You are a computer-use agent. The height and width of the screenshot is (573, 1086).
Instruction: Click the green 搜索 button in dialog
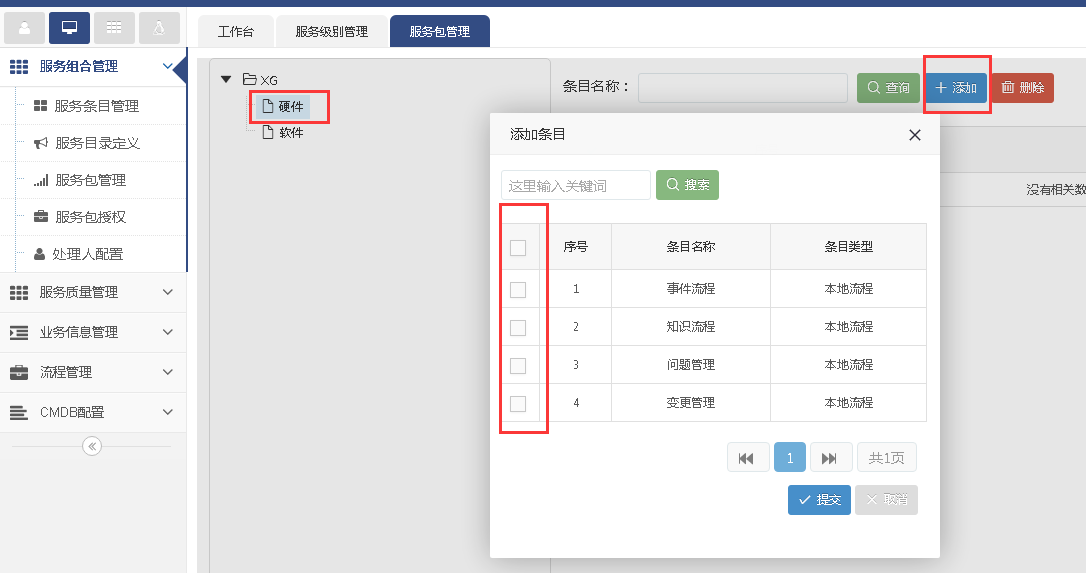point(687,185)
